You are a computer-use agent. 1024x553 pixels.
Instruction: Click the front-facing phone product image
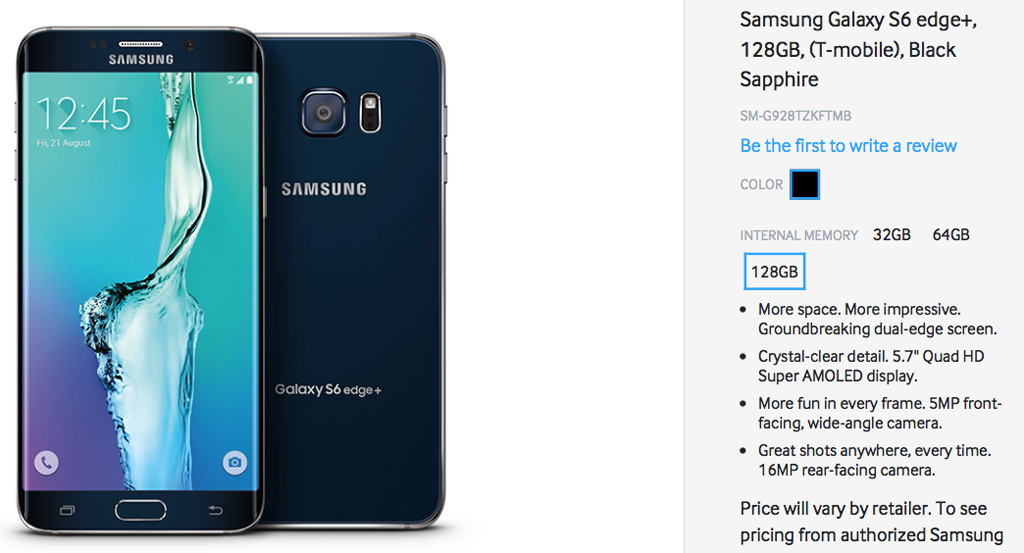140,281
